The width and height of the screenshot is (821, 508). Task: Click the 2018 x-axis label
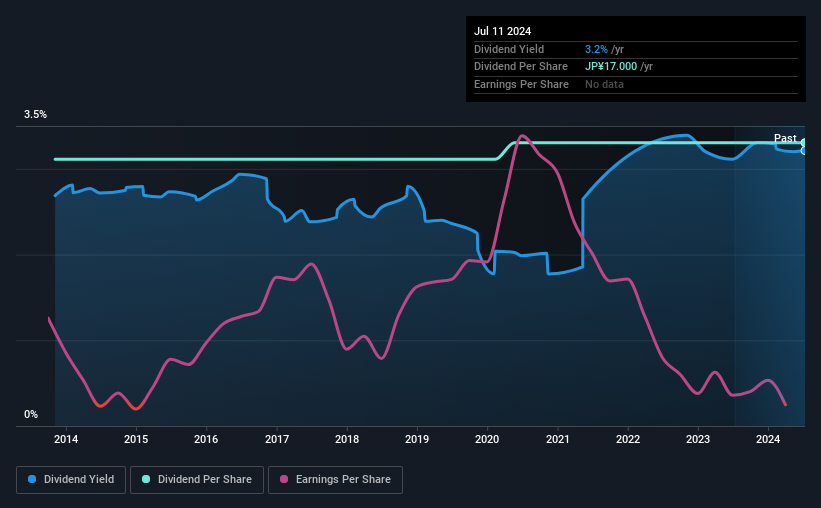[347, 439]
